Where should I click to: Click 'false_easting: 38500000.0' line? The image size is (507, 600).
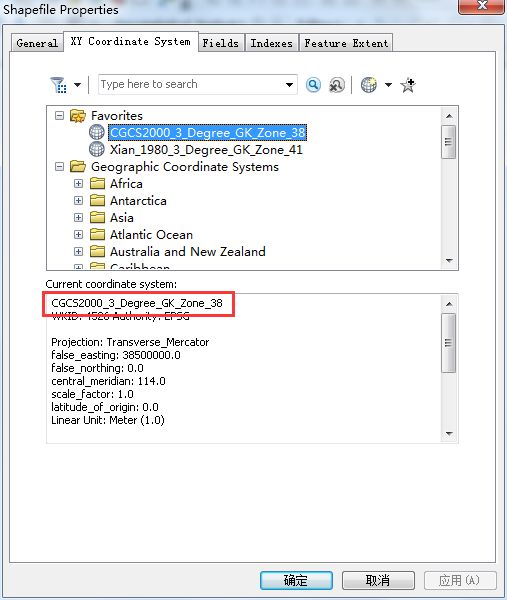116,355
